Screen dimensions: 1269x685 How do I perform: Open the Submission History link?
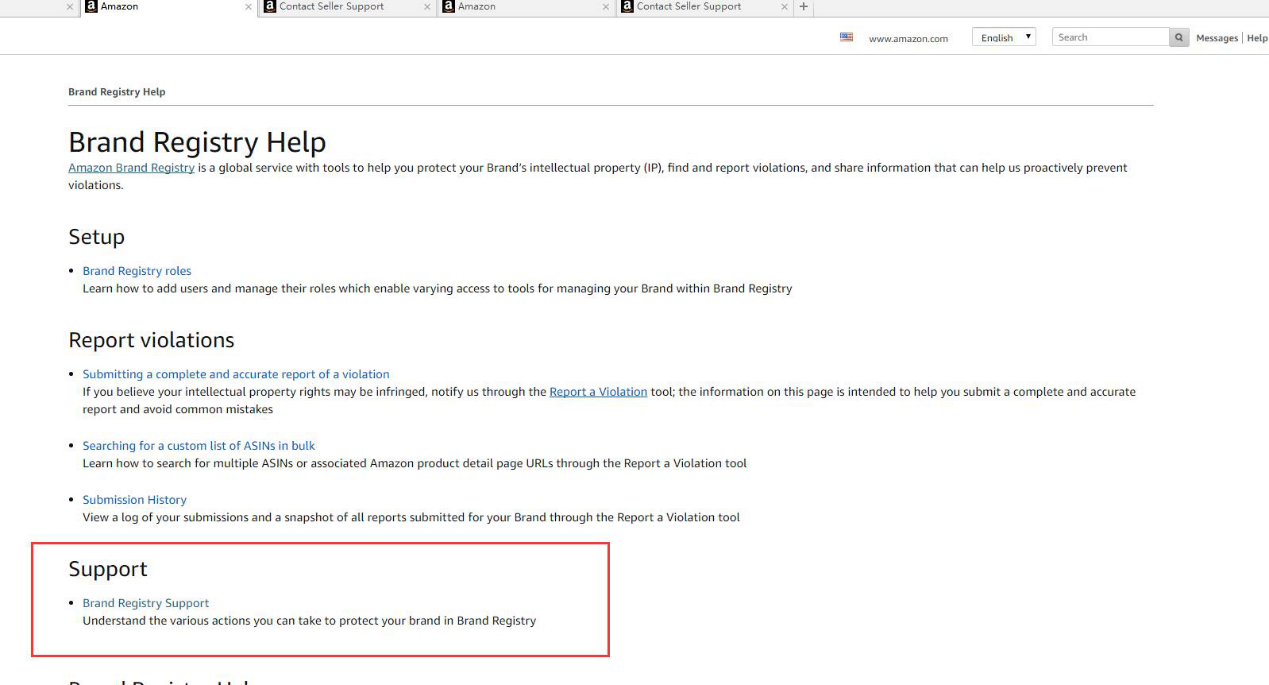click(x=134, y=500)
